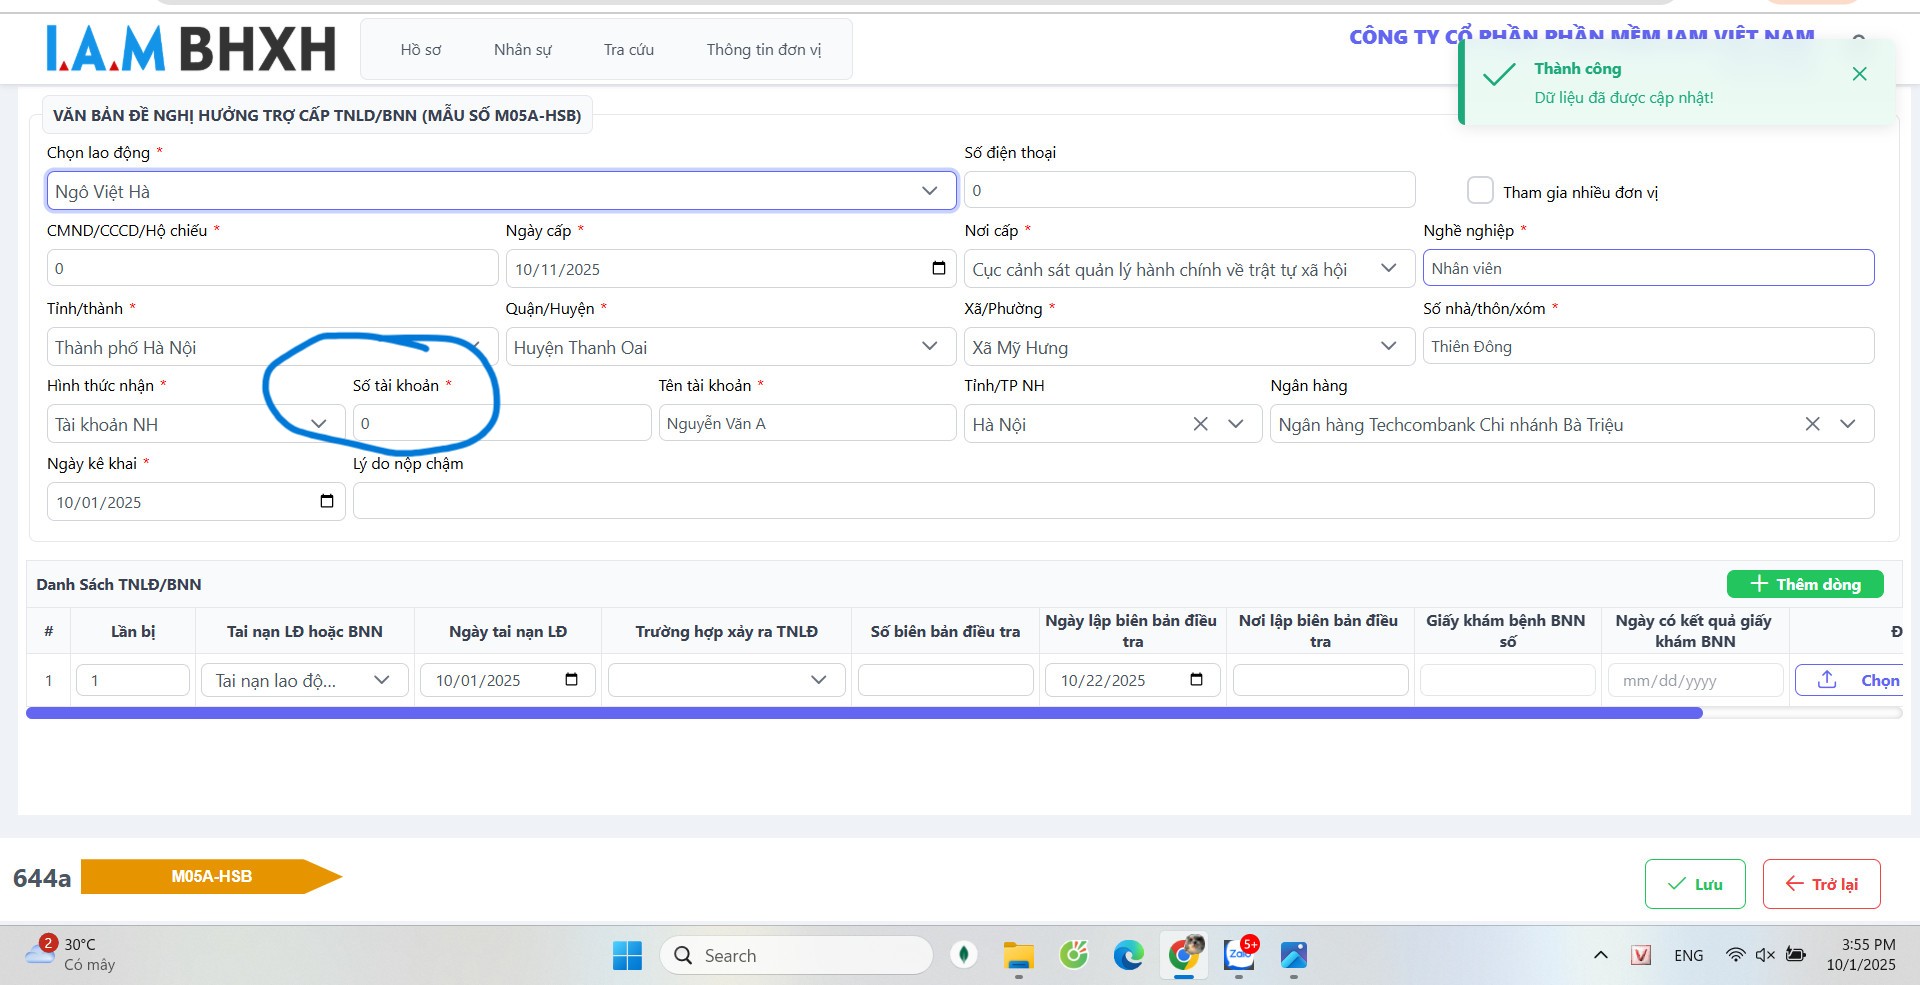1920x985 pixels.
Task: Open the Coc Coc browser taskbar icon
Action: tap(1074, 956)
